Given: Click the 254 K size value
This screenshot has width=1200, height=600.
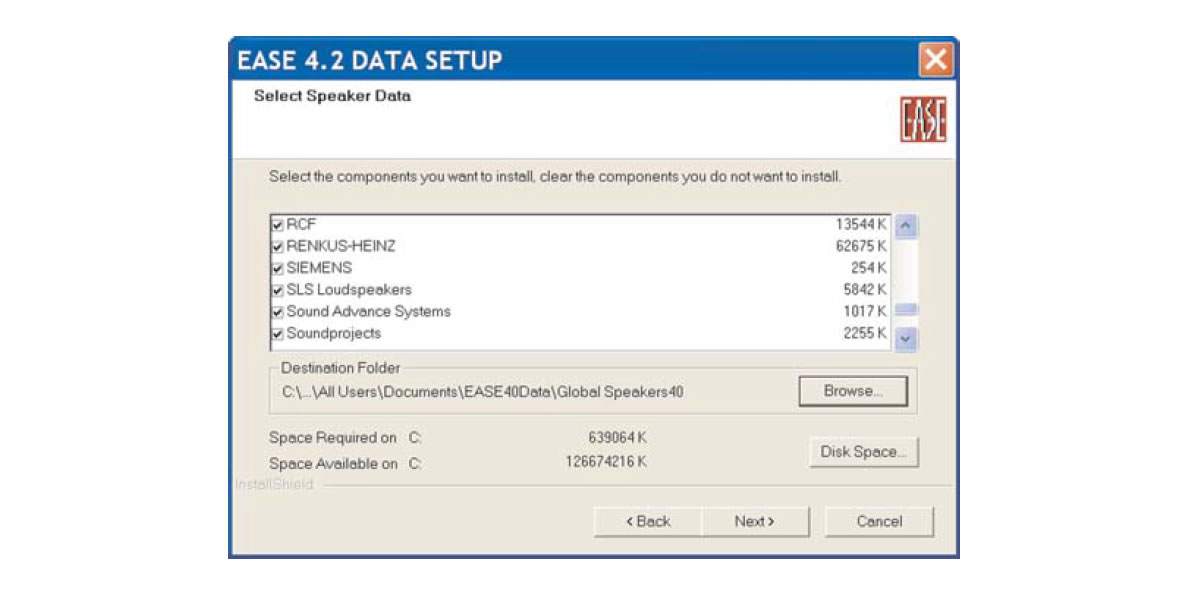Looking at the screenshot, I should pyautogui.click(x=869, y=269).
